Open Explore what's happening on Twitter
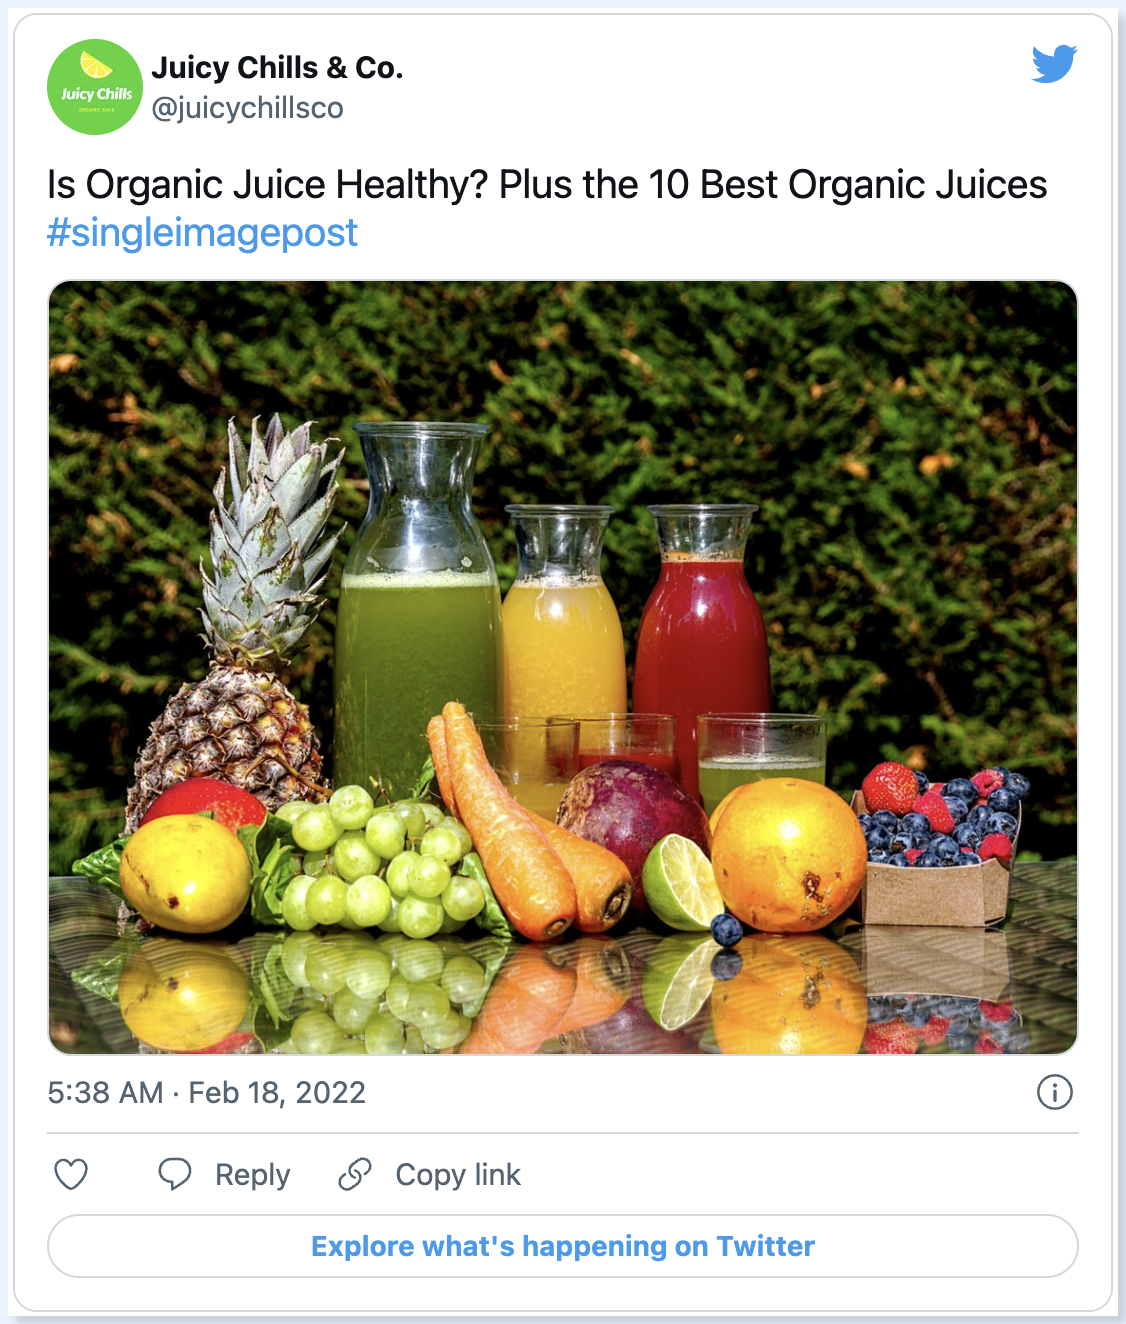The image size is (1126, 1324). (x=563, y=1246)
